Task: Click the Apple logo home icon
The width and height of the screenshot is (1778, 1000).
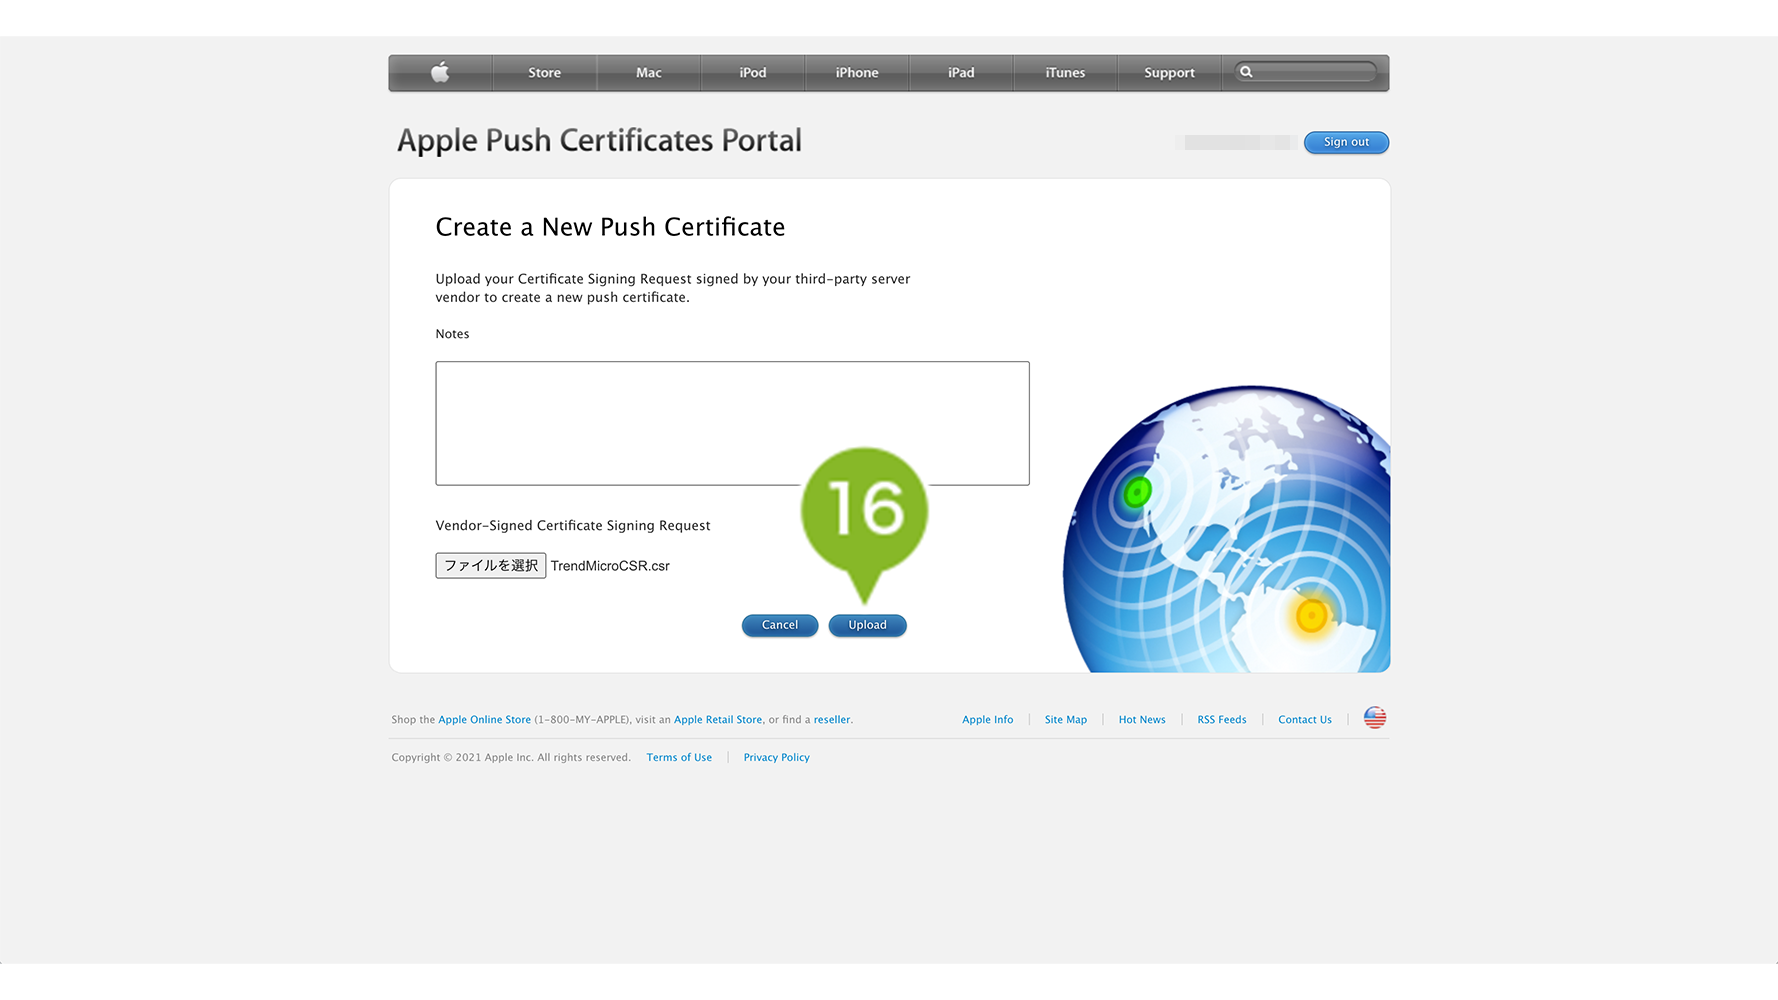Action: 440,73
